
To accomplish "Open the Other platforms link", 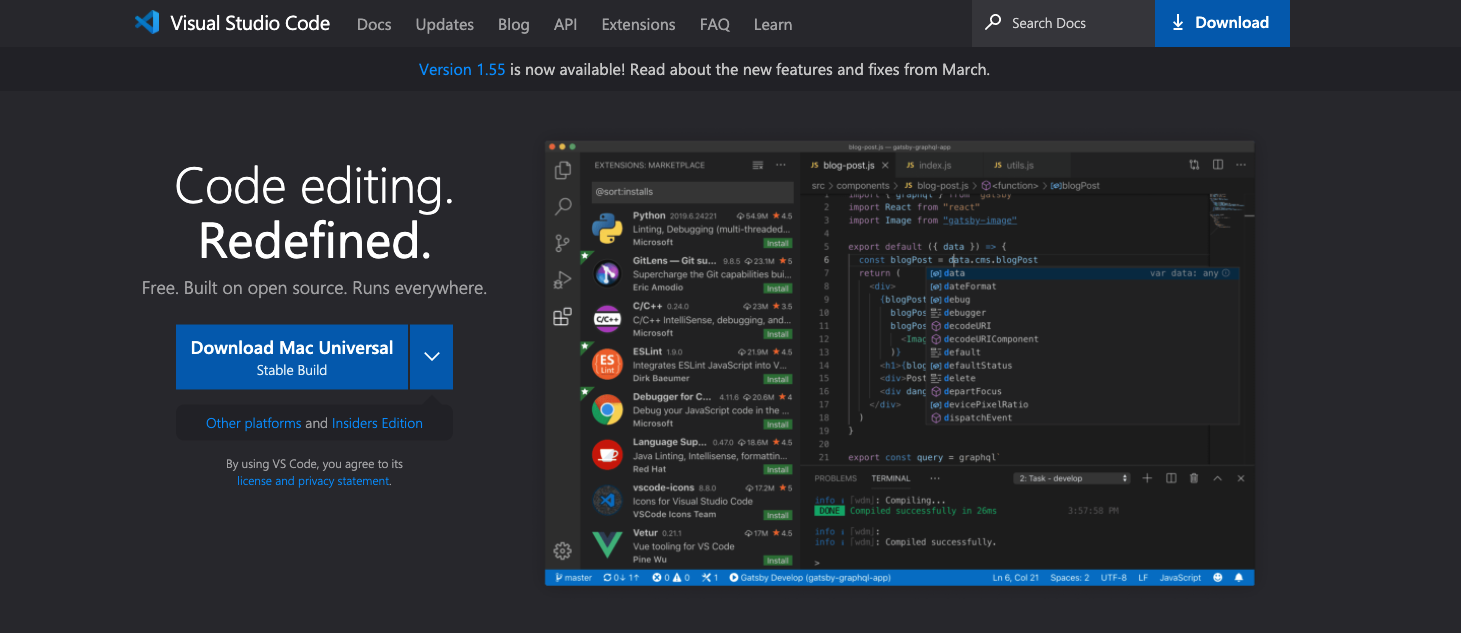I will 253,423.
